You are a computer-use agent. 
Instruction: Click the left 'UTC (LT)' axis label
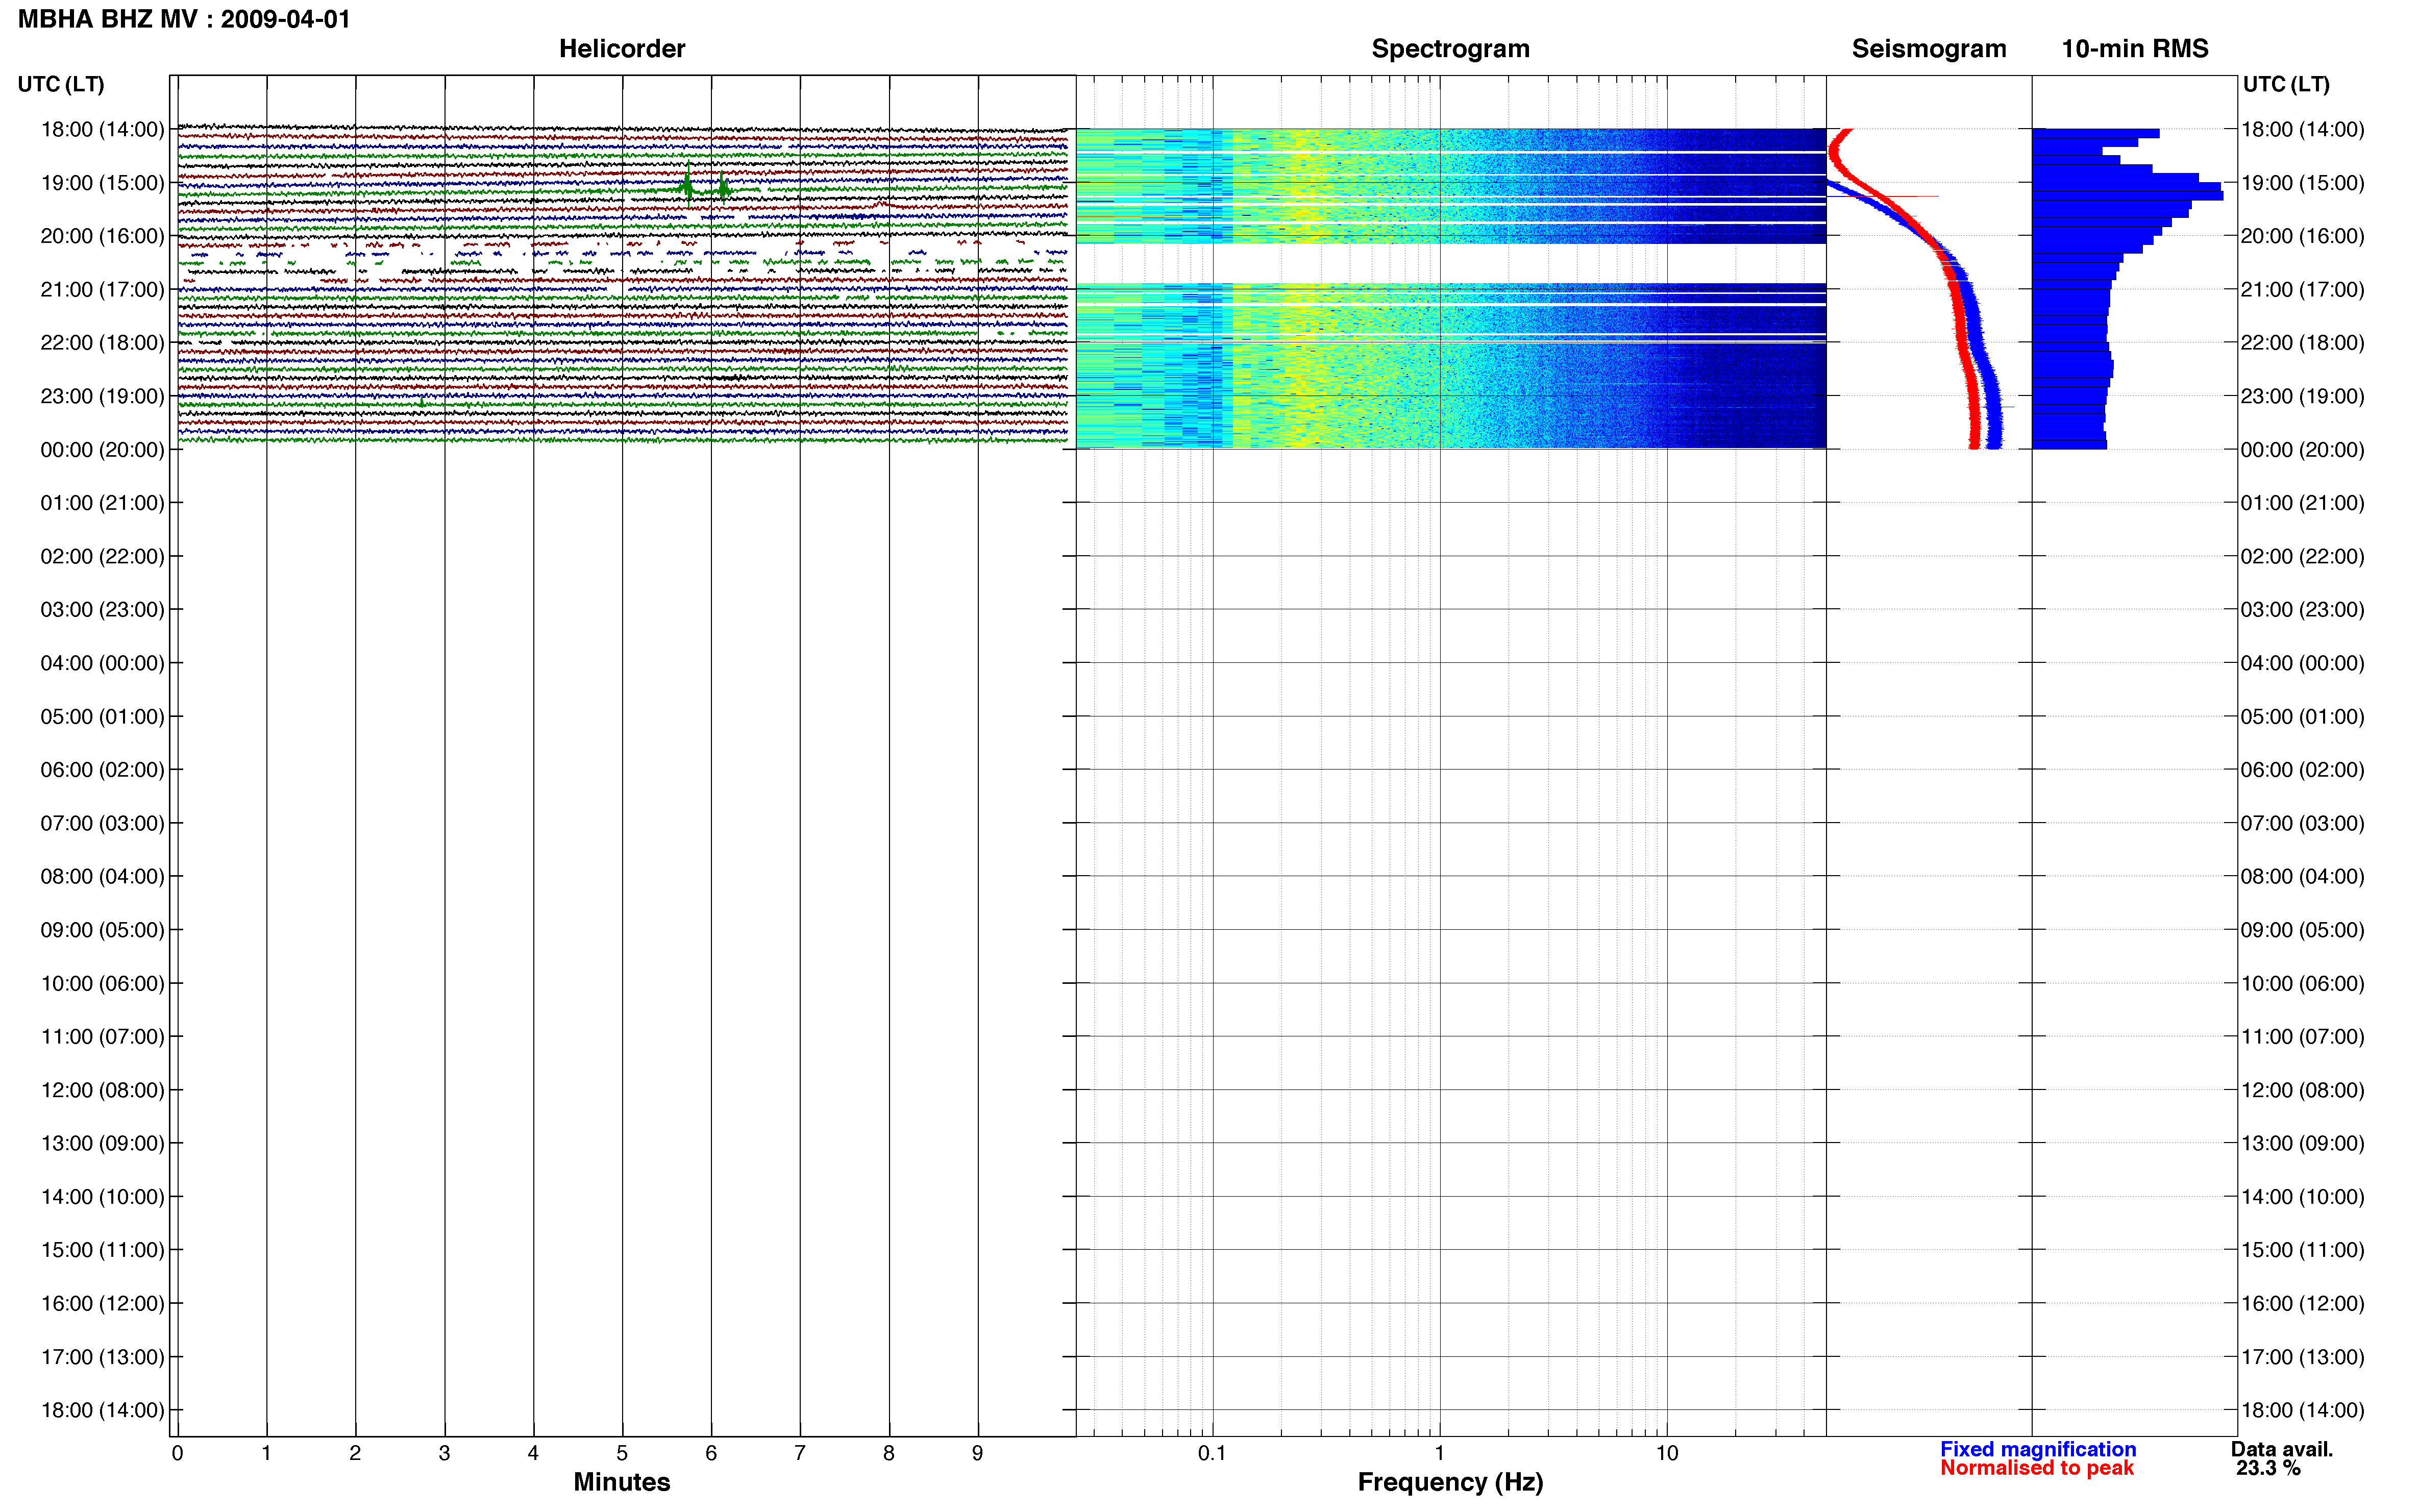[61, 84]
